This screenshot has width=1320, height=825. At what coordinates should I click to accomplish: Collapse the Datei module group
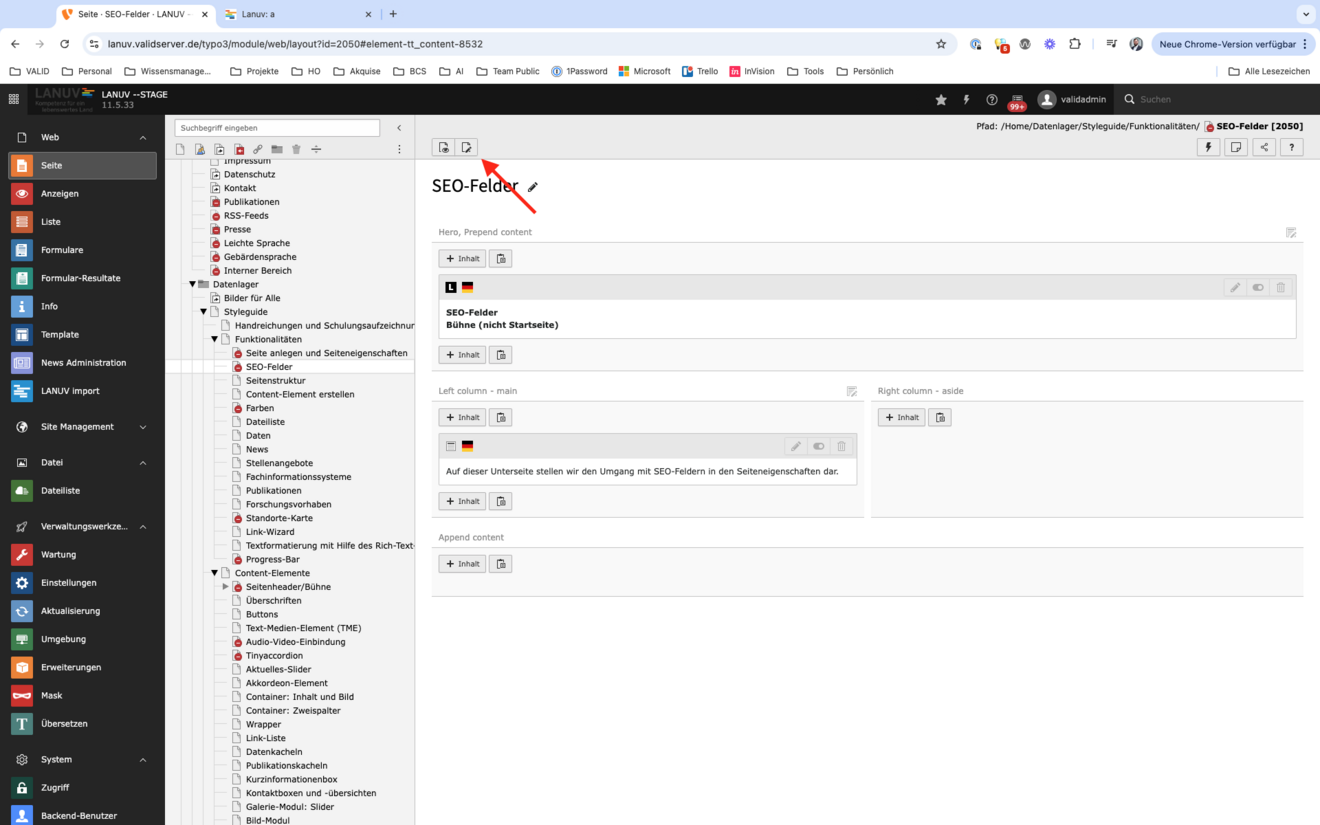[x=143, y=463]
